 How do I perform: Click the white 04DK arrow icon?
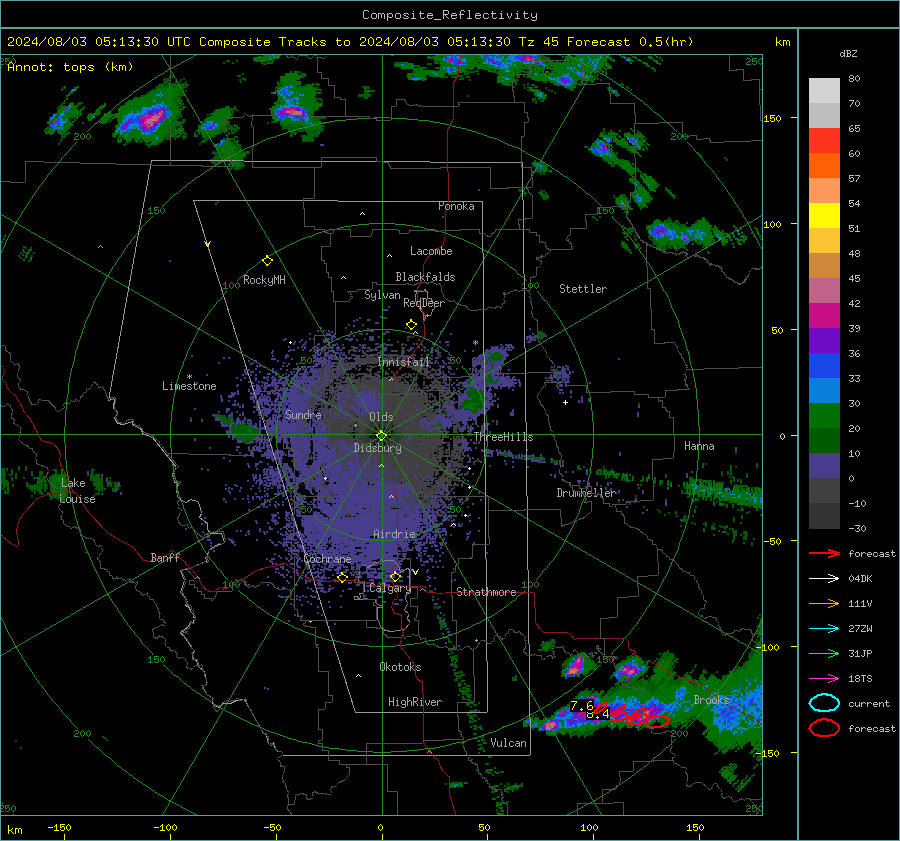[x=824, y=578]
